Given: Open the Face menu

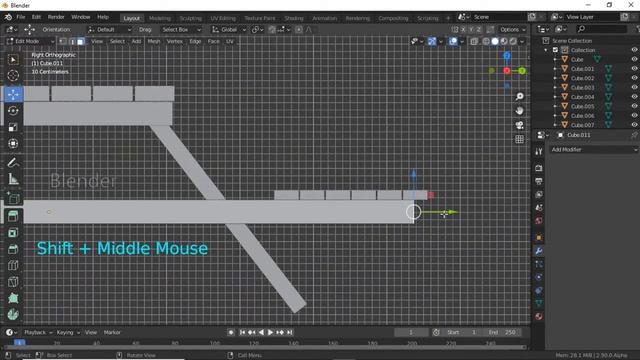Looking at the screenshot, I should pos(213,41).
